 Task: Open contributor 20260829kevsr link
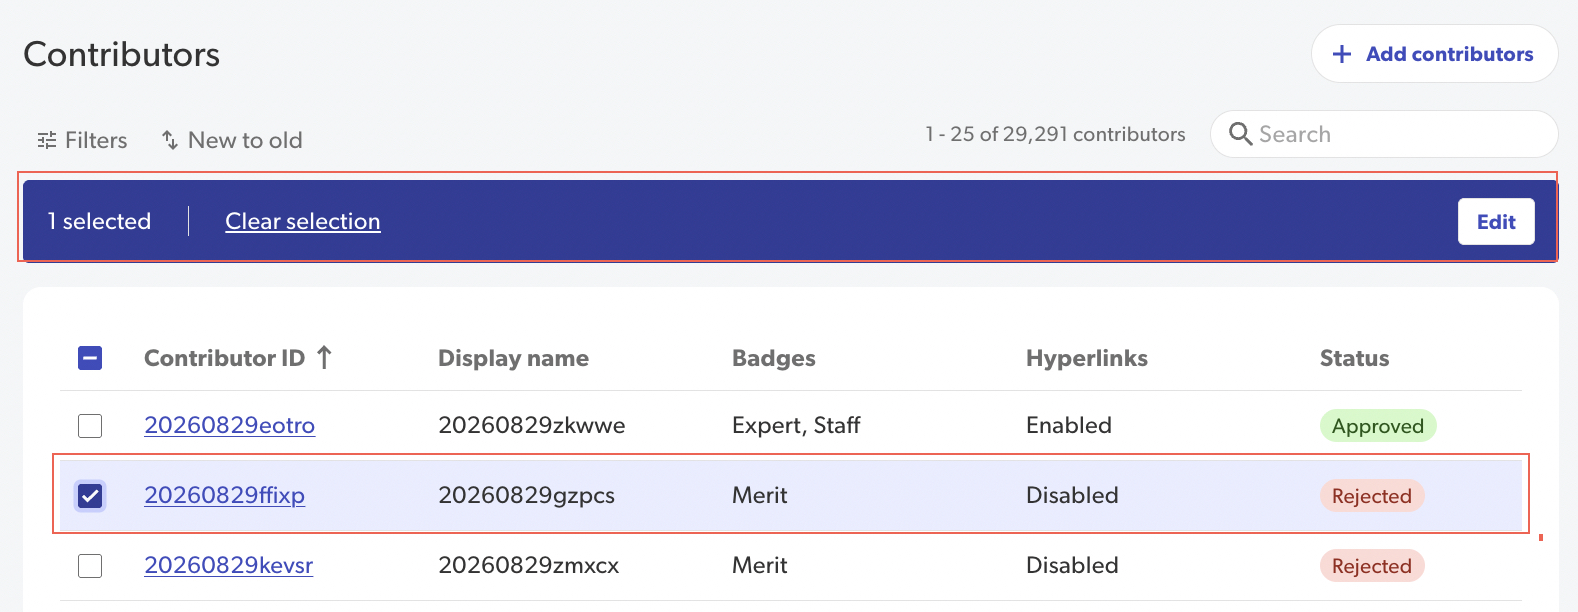[x=228, y=565]
